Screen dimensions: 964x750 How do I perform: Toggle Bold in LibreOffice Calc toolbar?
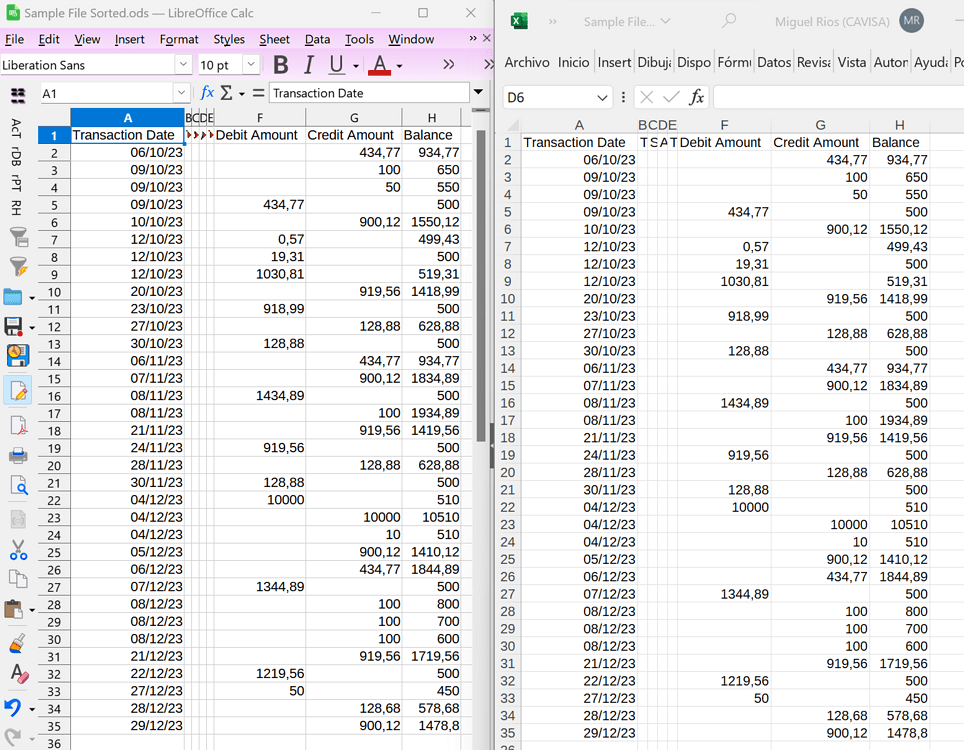[281, 65]
